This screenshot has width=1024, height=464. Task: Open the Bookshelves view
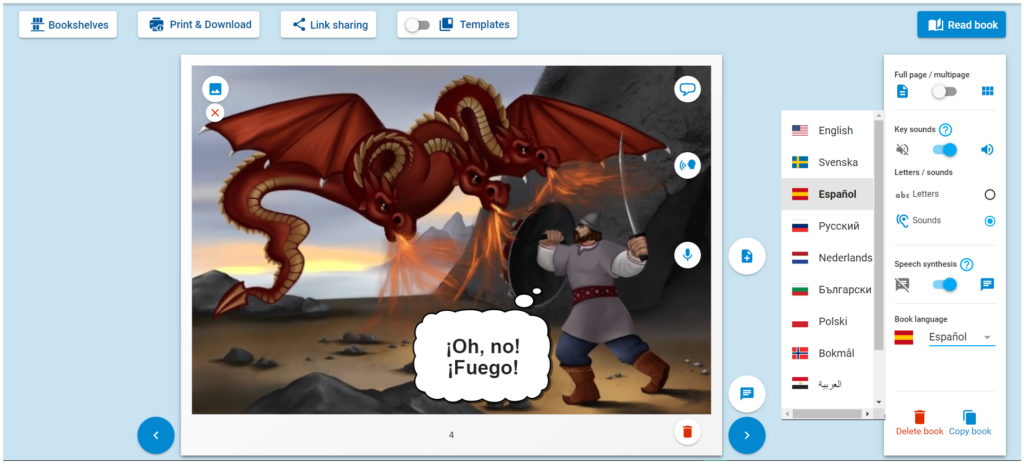point(68,25)
